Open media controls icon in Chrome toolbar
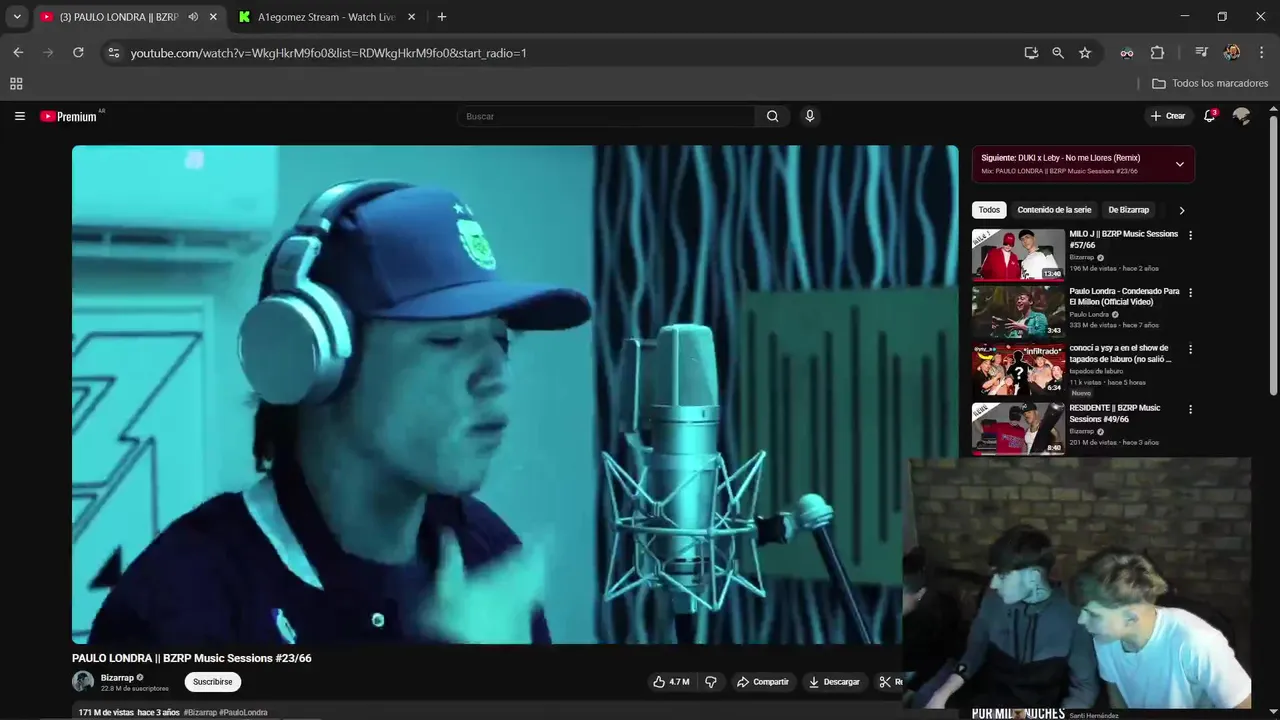 click(x=1202, y=53)
